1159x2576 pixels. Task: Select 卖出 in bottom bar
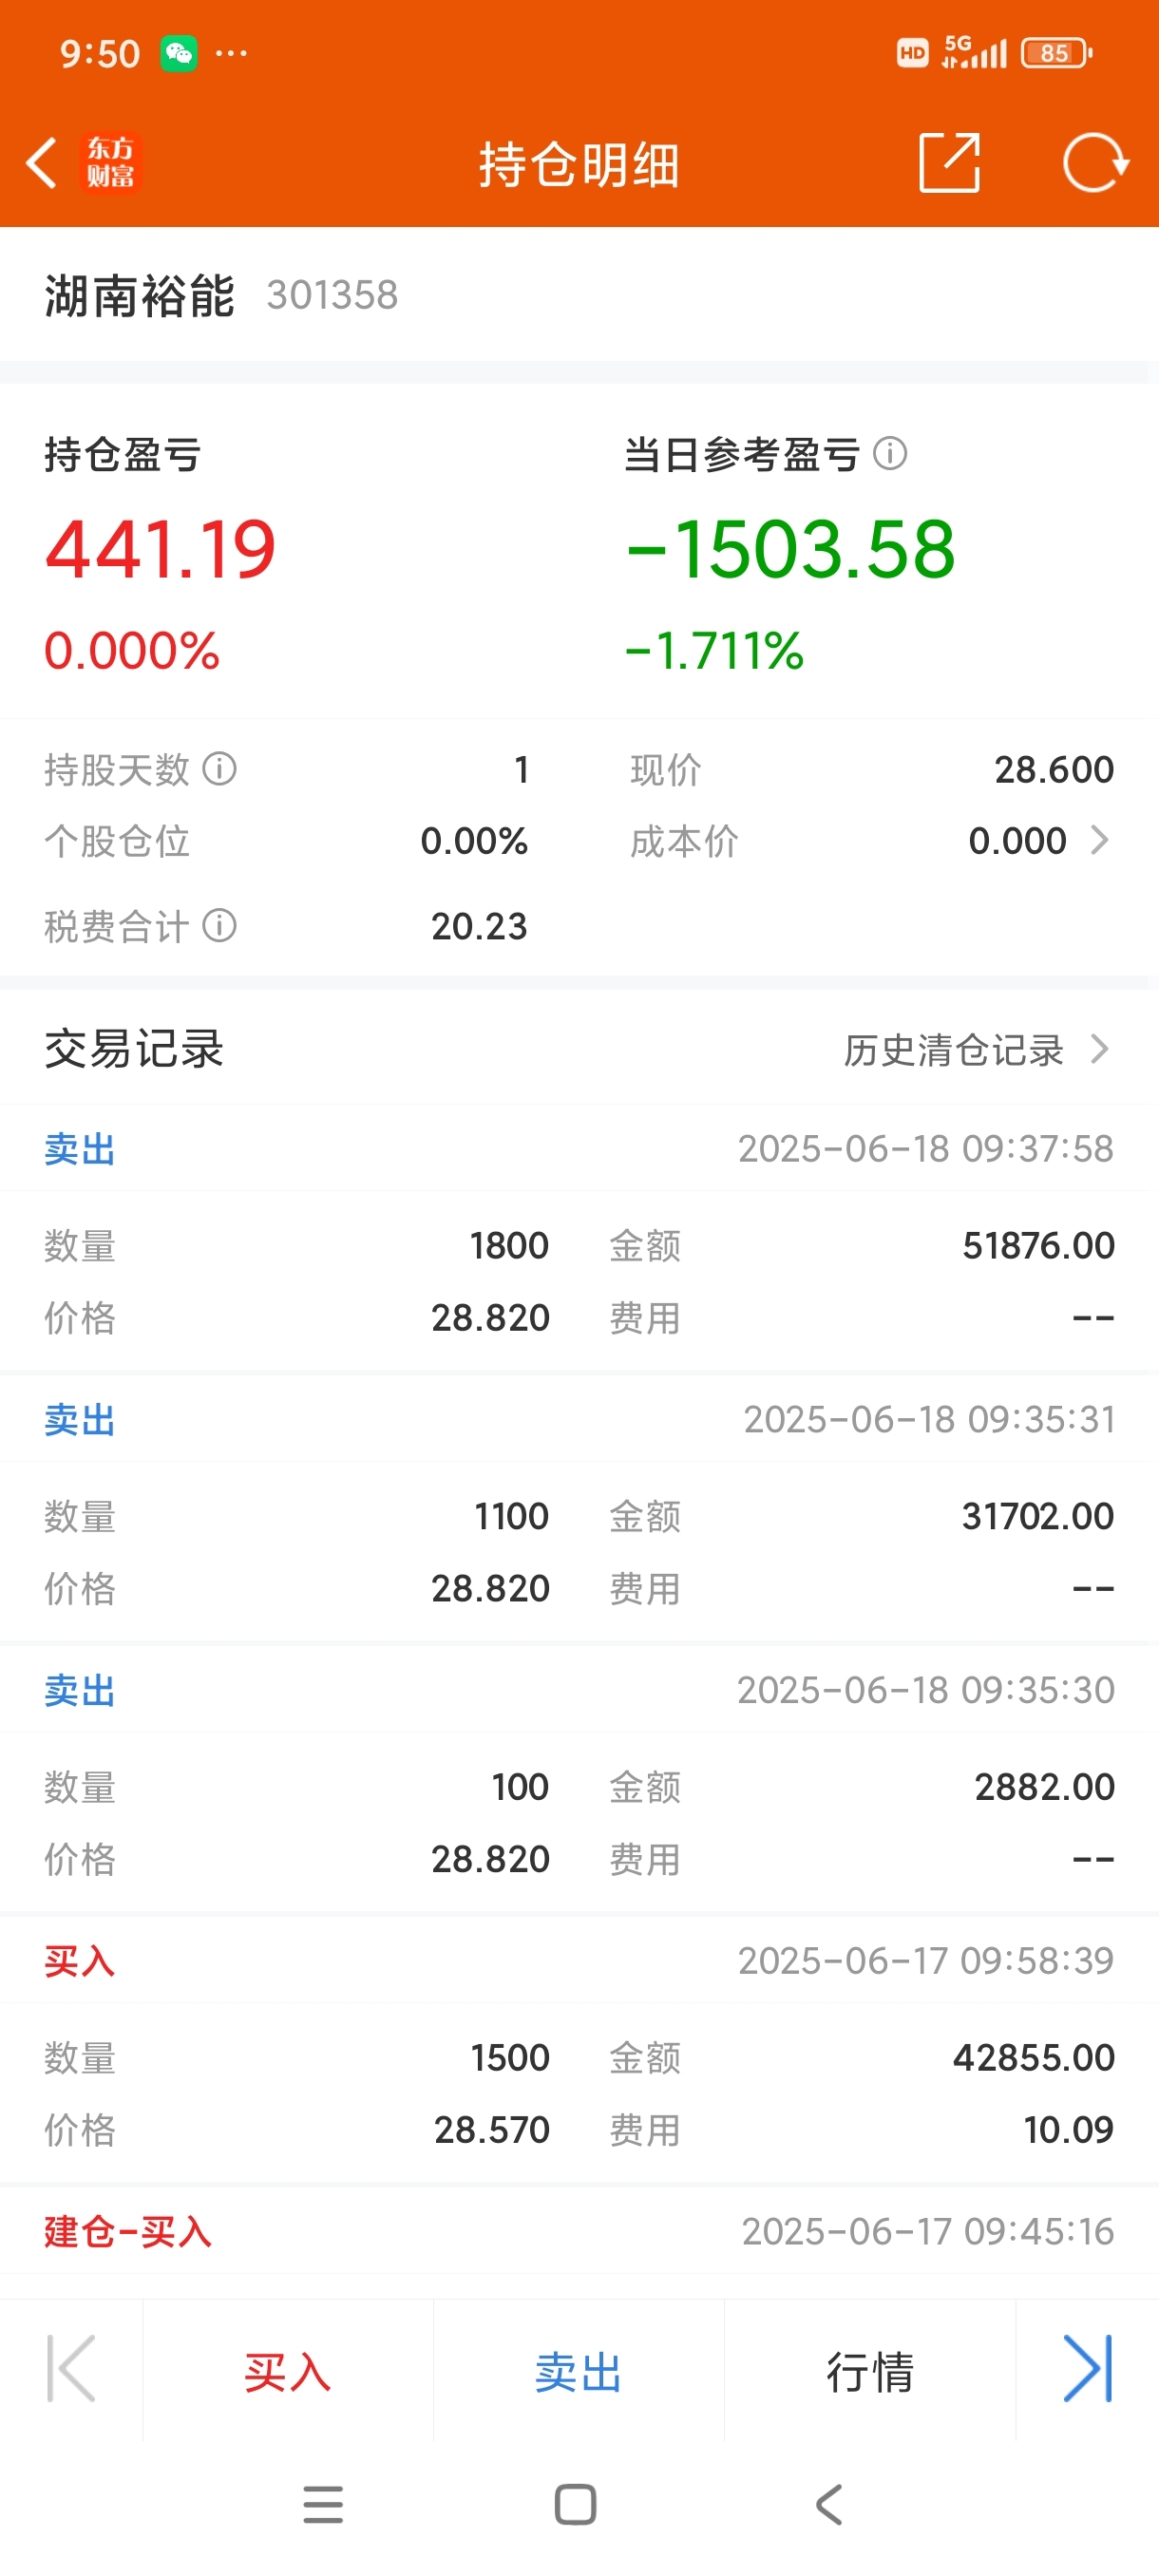[578, 2371]
